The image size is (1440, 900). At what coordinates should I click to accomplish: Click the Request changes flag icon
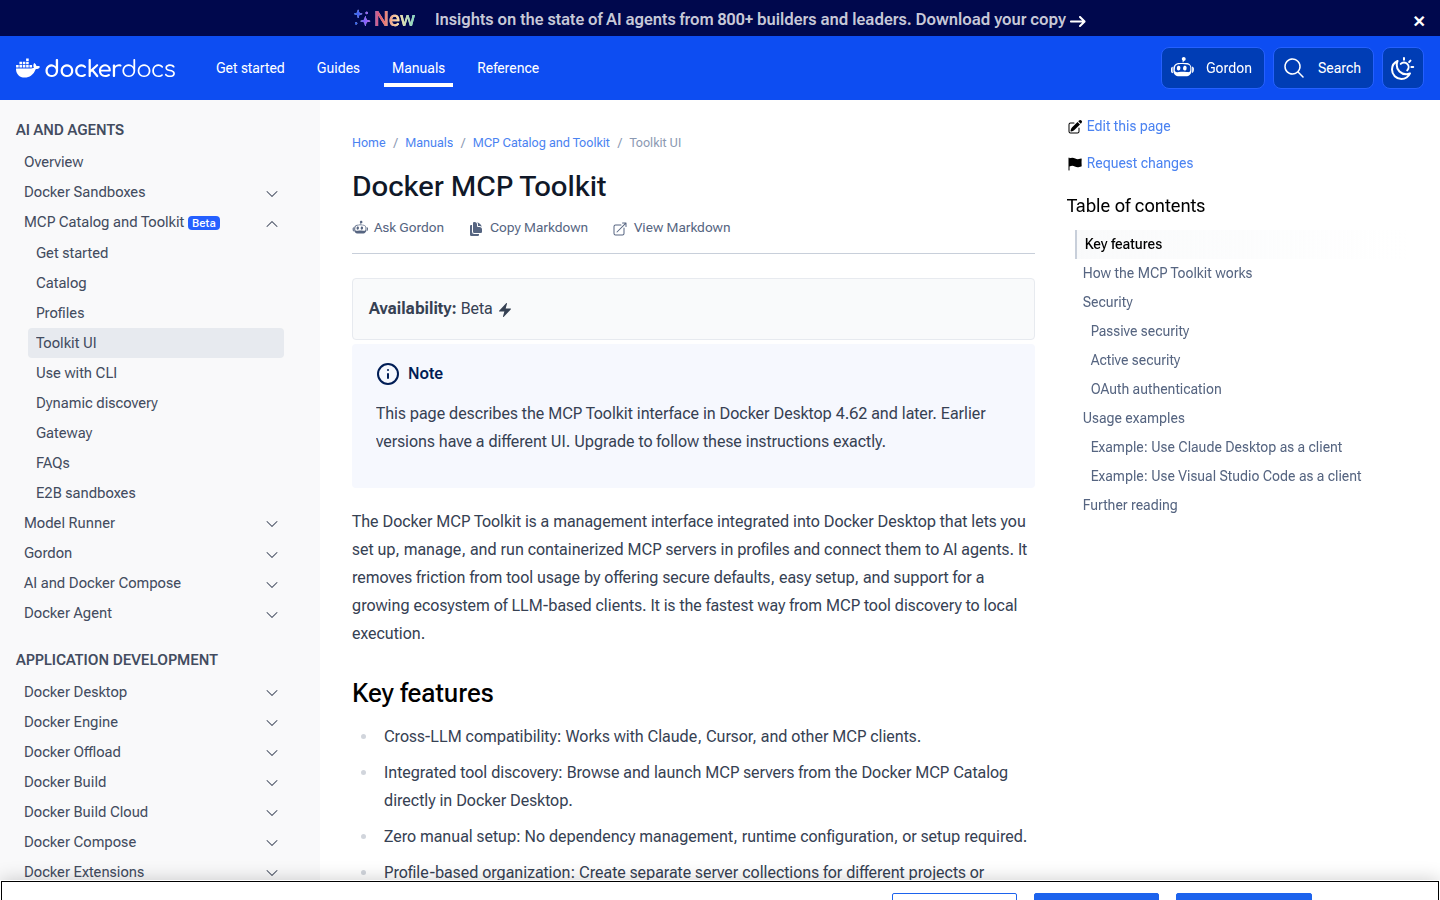tap(1075, 163)
